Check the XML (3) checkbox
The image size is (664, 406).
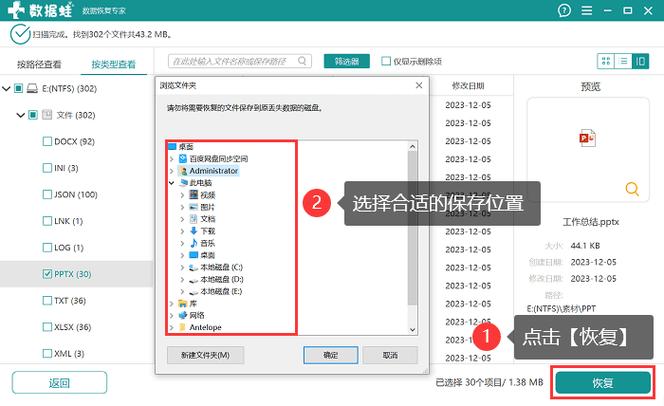(x=47, y=353)
